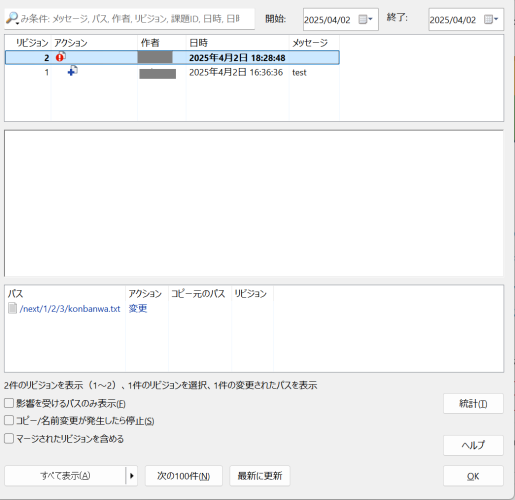Screen dimensions: 515x500
Task: Expand the すべて表示 split button arrow
Action: 132,476
